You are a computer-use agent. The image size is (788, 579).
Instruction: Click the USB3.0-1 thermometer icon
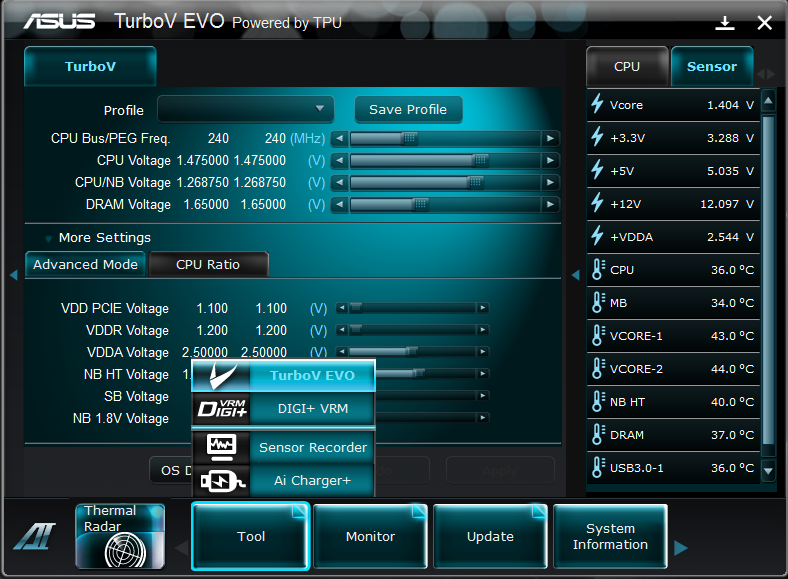click(x=598, y=467)
